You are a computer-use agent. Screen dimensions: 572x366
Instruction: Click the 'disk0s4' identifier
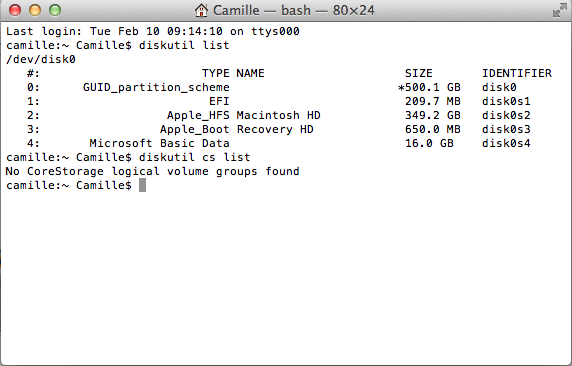506,143
